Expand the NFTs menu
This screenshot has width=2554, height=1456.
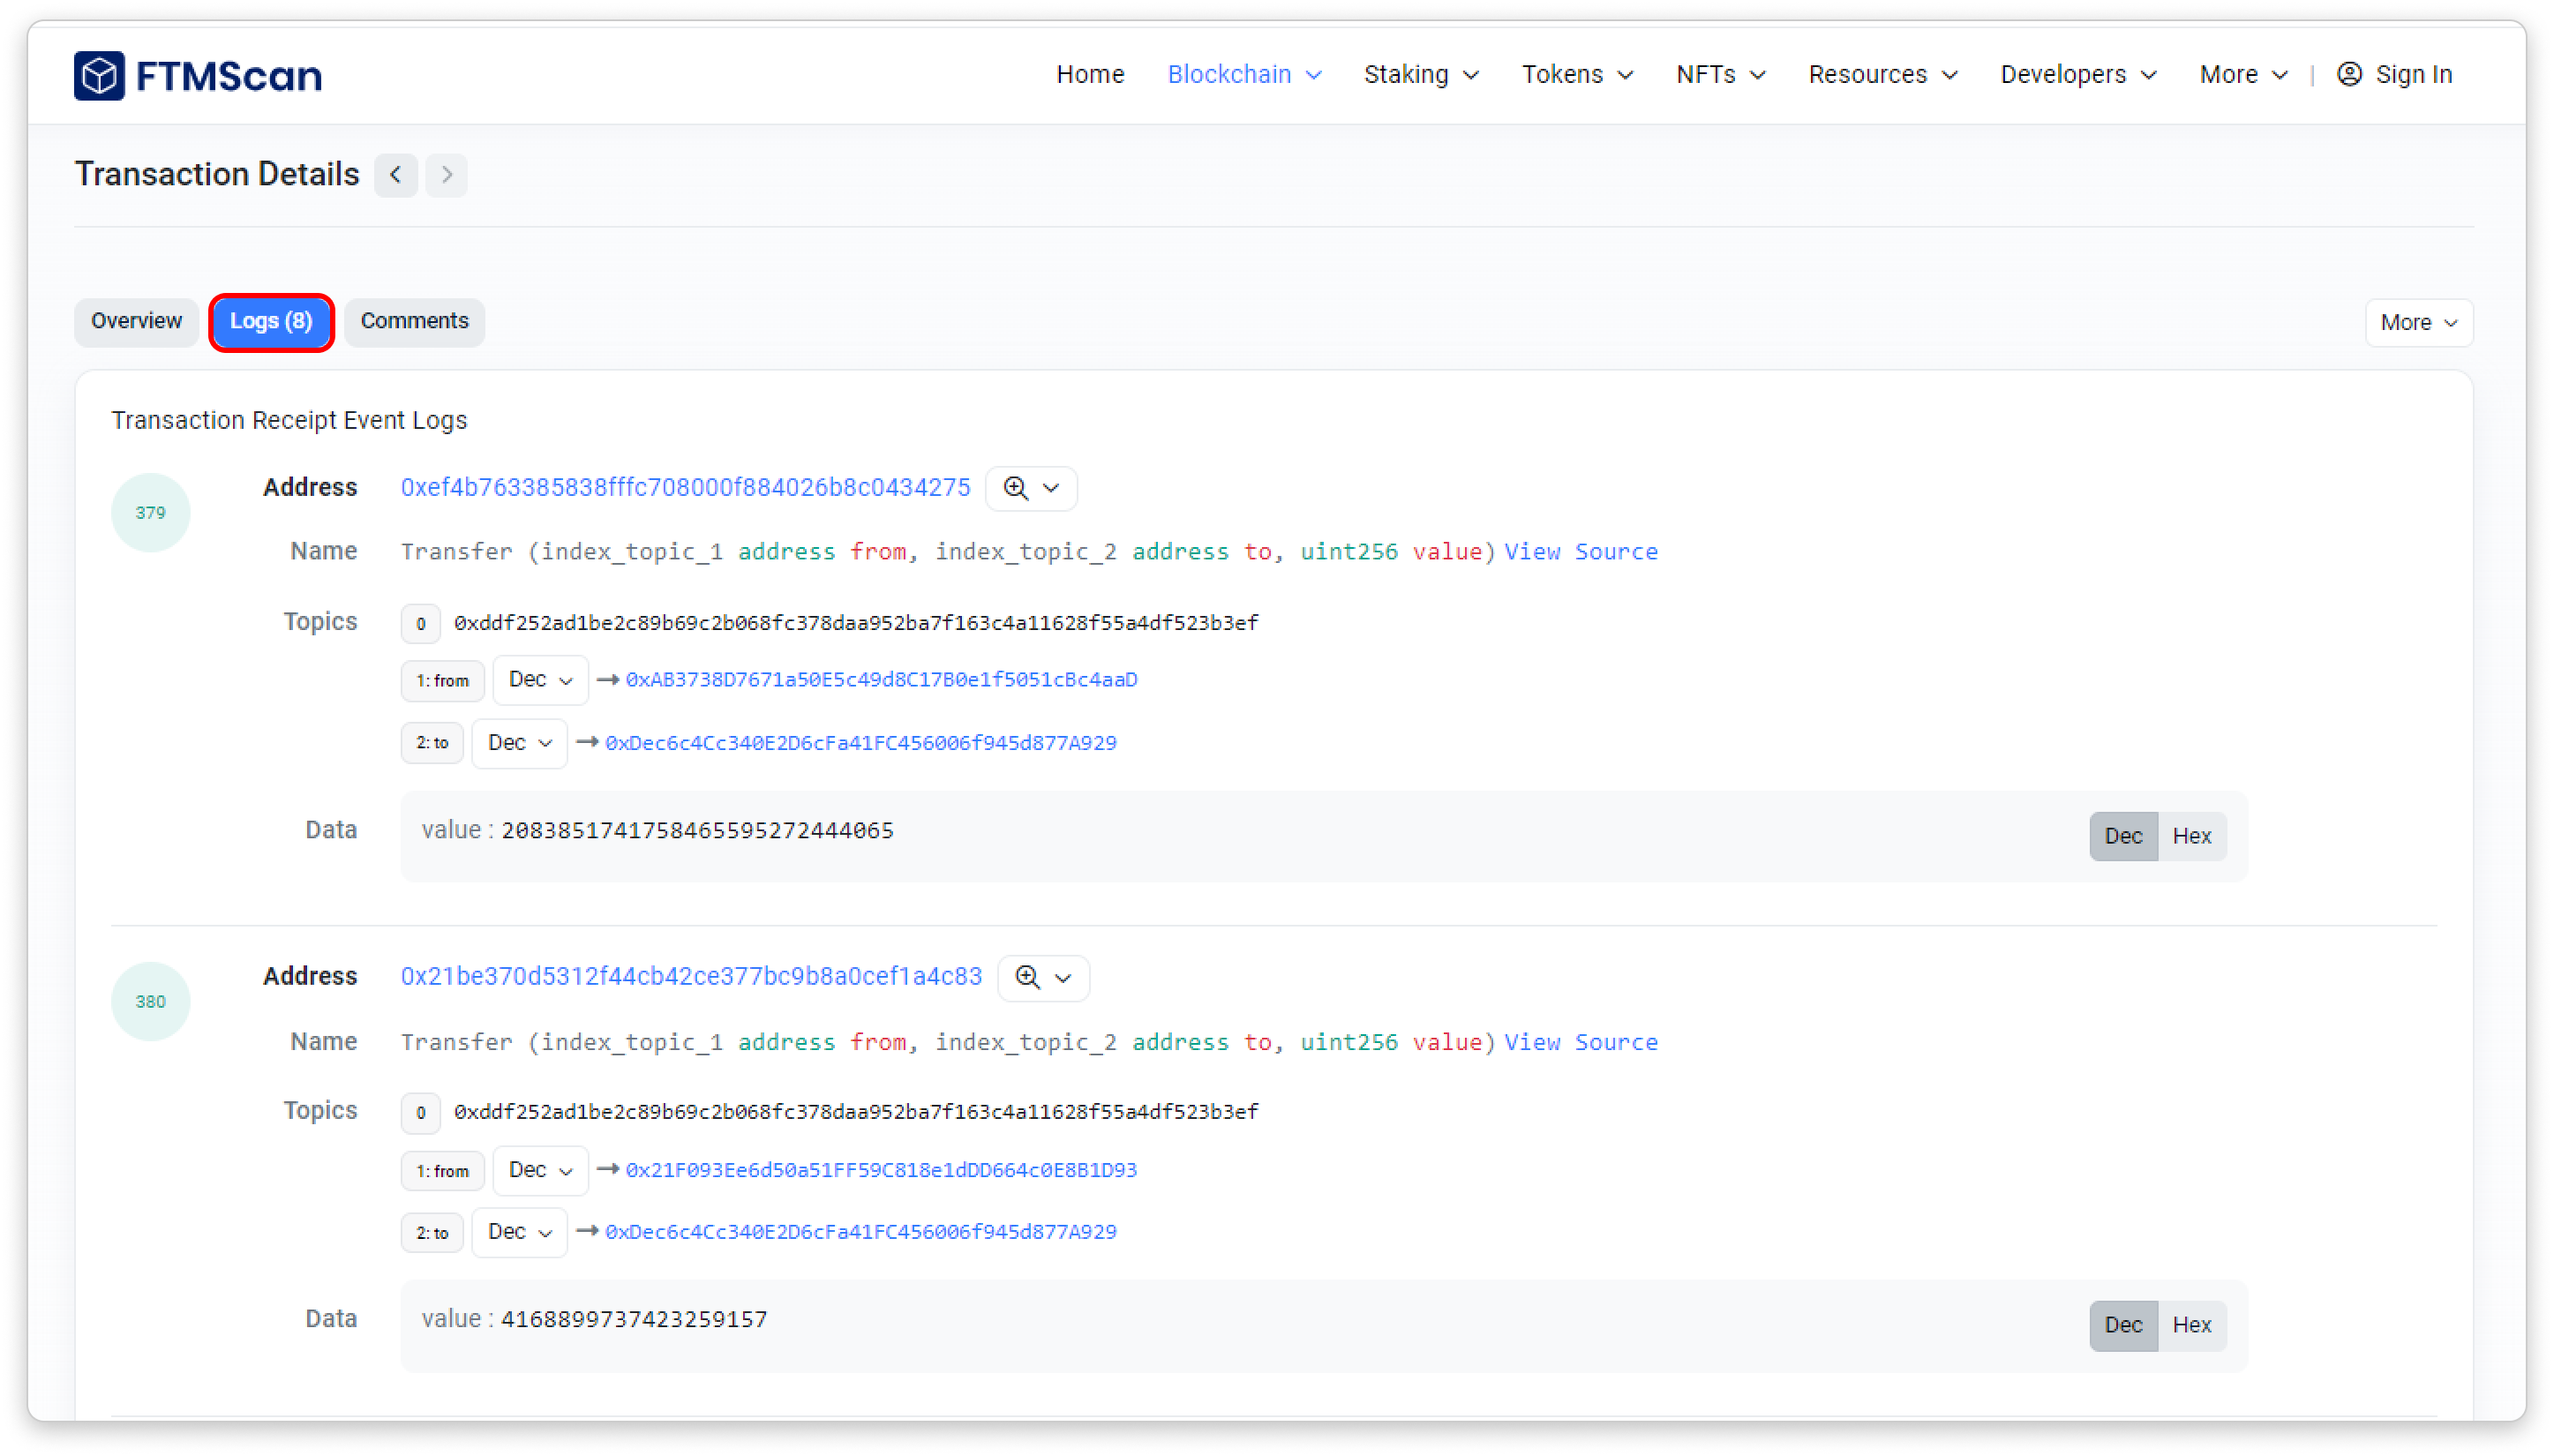pyautogui.click(x=1720, y=74)
